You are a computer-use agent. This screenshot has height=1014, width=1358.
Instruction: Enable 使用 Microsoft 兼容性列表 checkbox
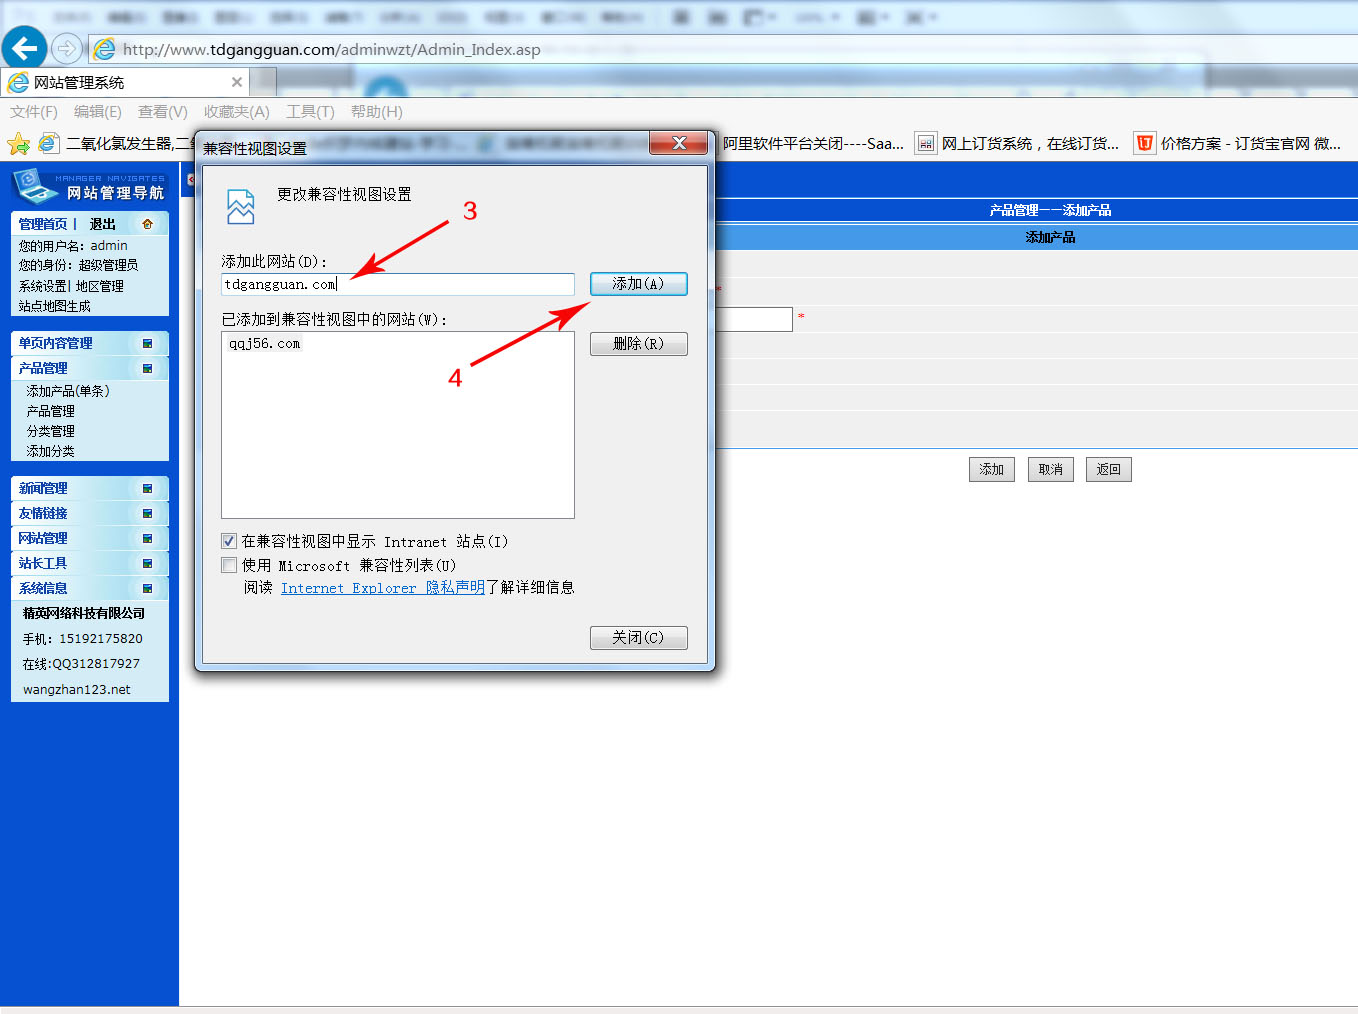click(x=229, y=565)
